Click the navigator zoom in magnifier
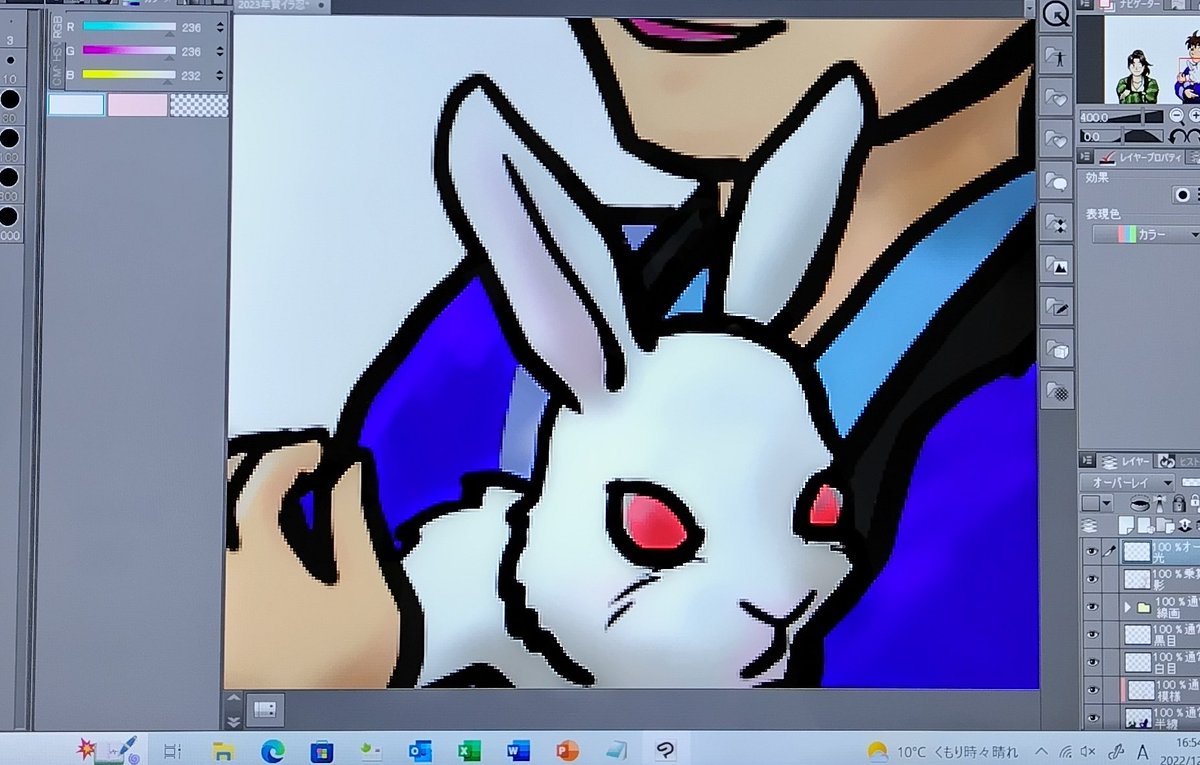 1194,116
